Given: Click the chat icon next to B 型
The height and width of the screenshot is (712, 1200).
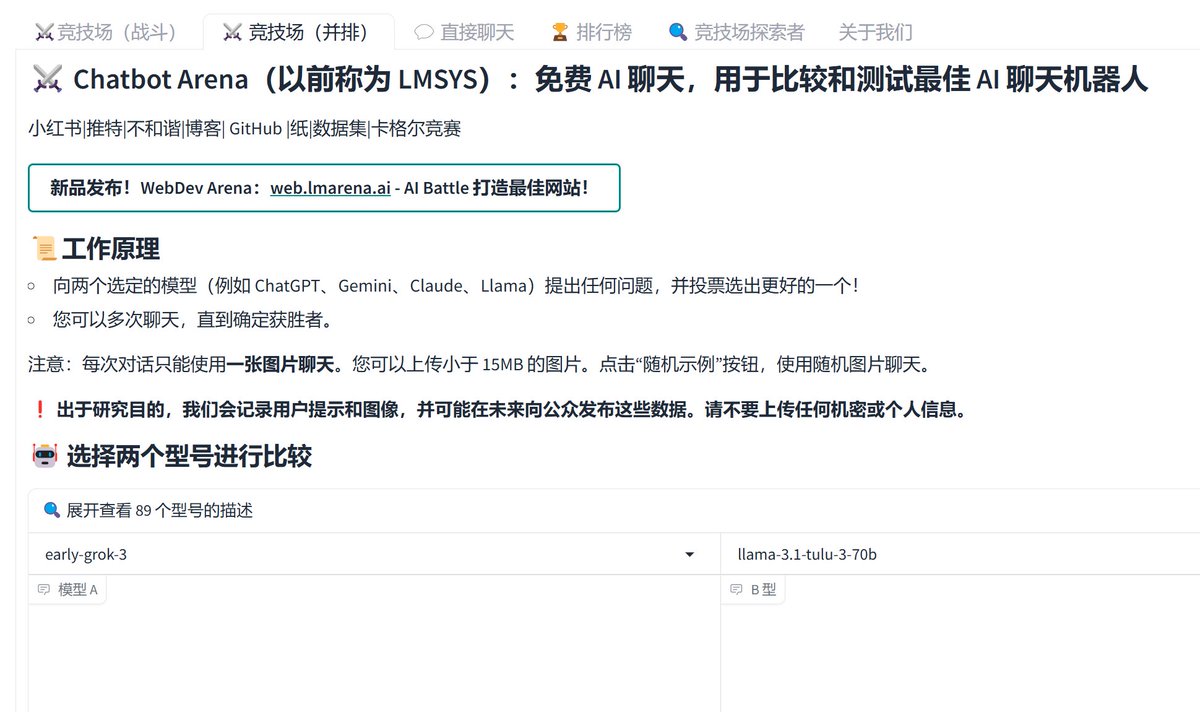Looking at the screenshot, I should (x=737, y=590).
